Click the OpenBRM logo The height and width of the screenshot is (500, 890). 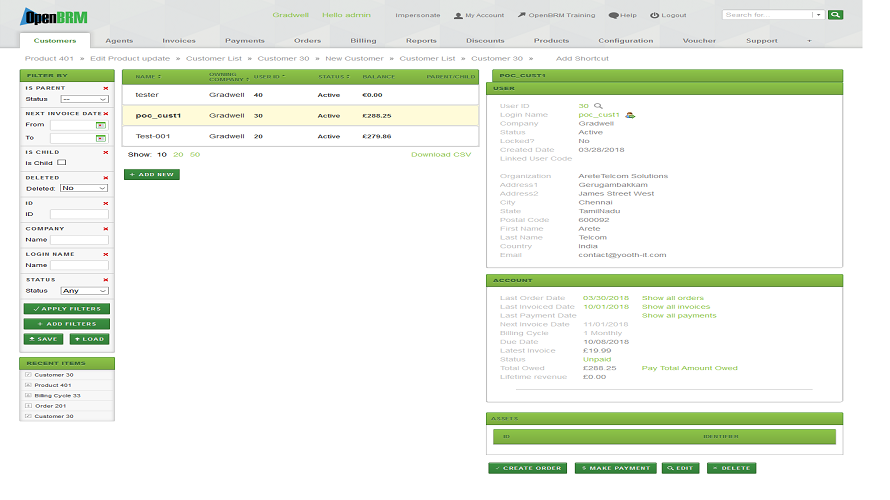tap(54, 16)
